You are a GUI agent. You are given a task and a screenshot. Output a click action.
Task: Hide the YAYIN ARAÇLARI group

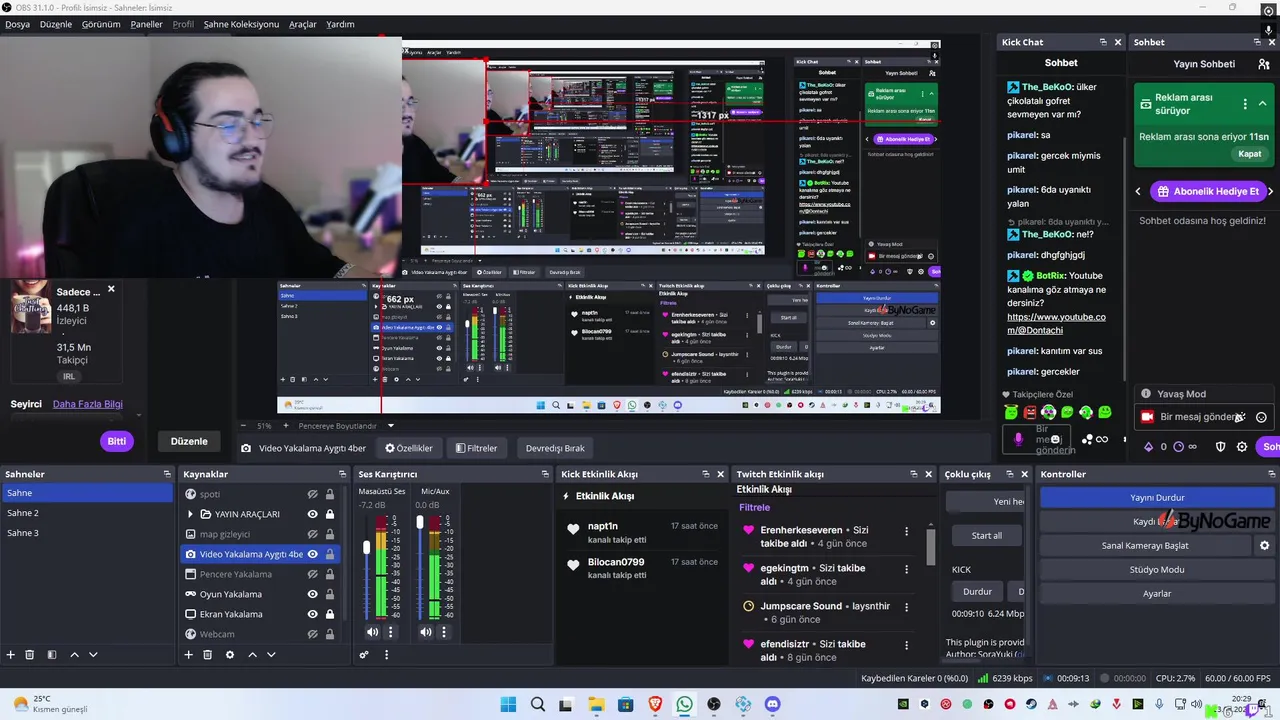pyautogui.click(x=313, y=514)
